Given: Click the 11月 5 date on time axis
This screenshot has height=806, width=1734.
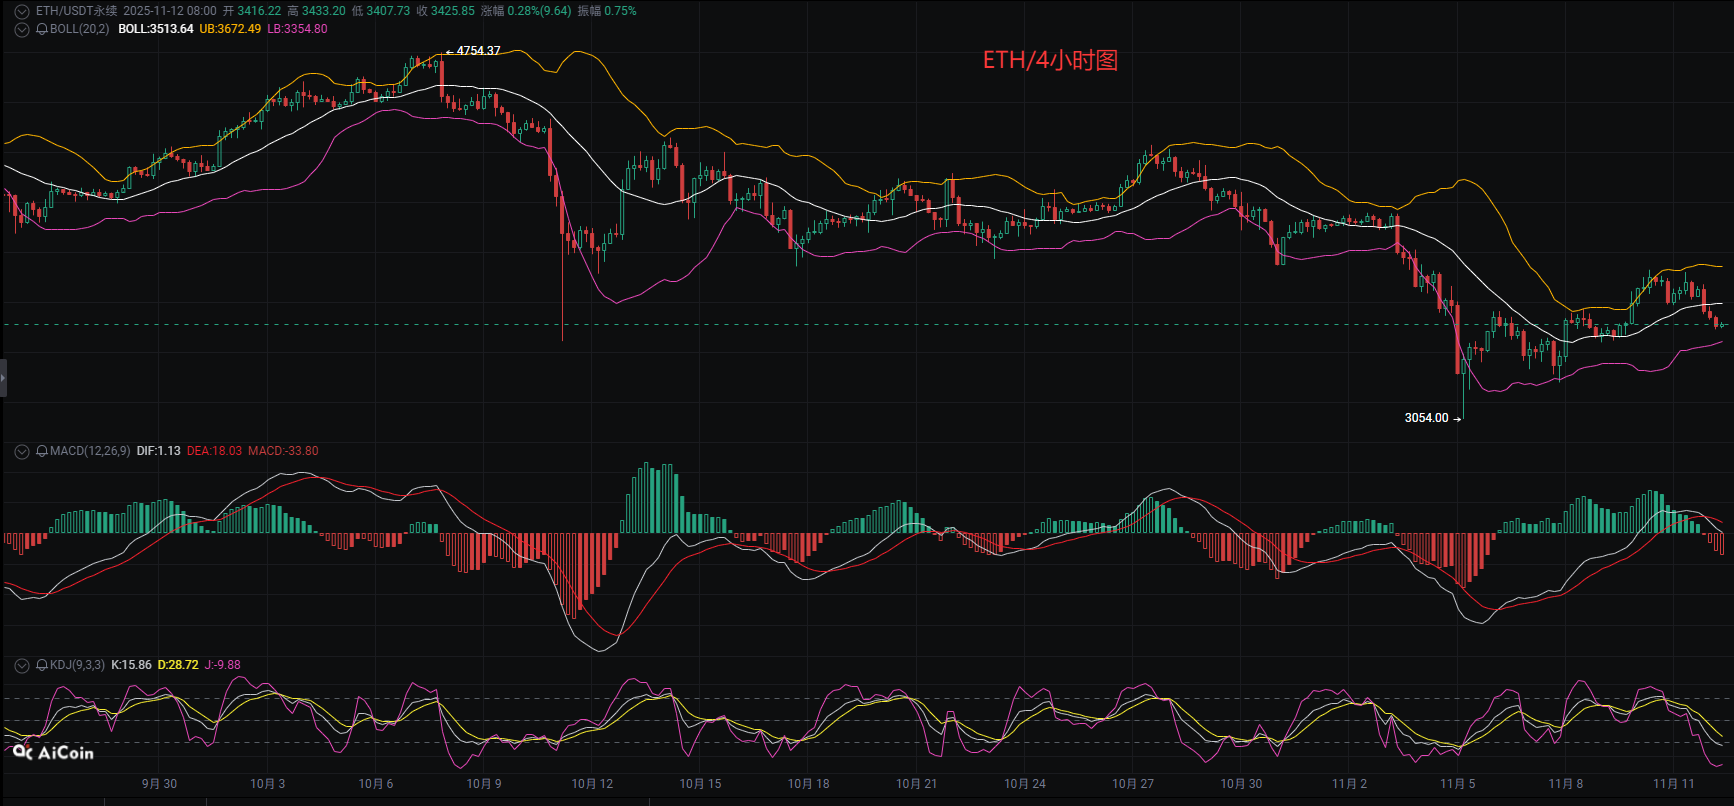Looking at the screenshot, I should pos(1457,784).
